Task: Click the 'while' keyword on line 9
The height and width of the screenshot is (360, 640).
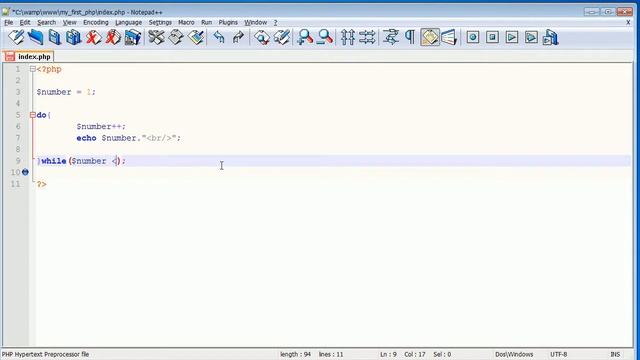Action: coord(54,161)
